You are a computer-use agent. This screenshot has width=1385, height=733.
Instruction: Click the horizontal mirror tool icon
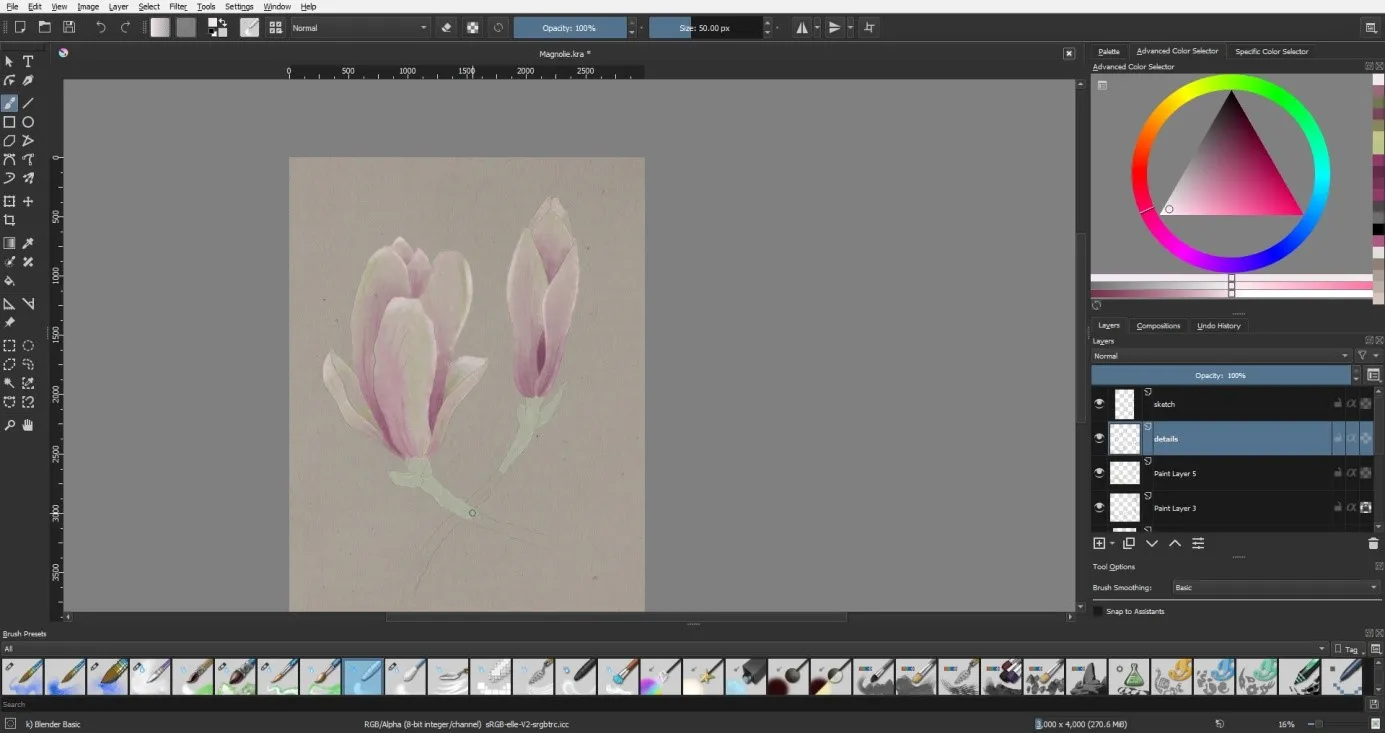tap(801, 28)
